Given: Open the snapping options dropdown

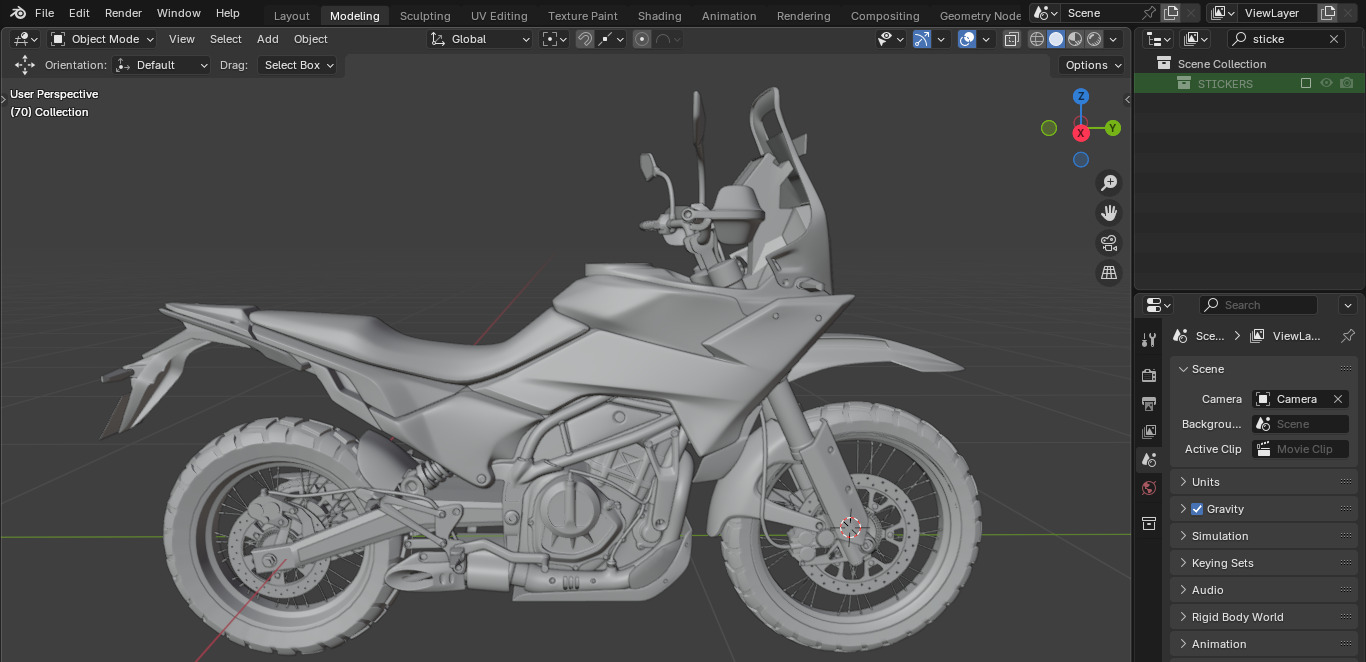Looking at the screenshot, I should [611, 39].
